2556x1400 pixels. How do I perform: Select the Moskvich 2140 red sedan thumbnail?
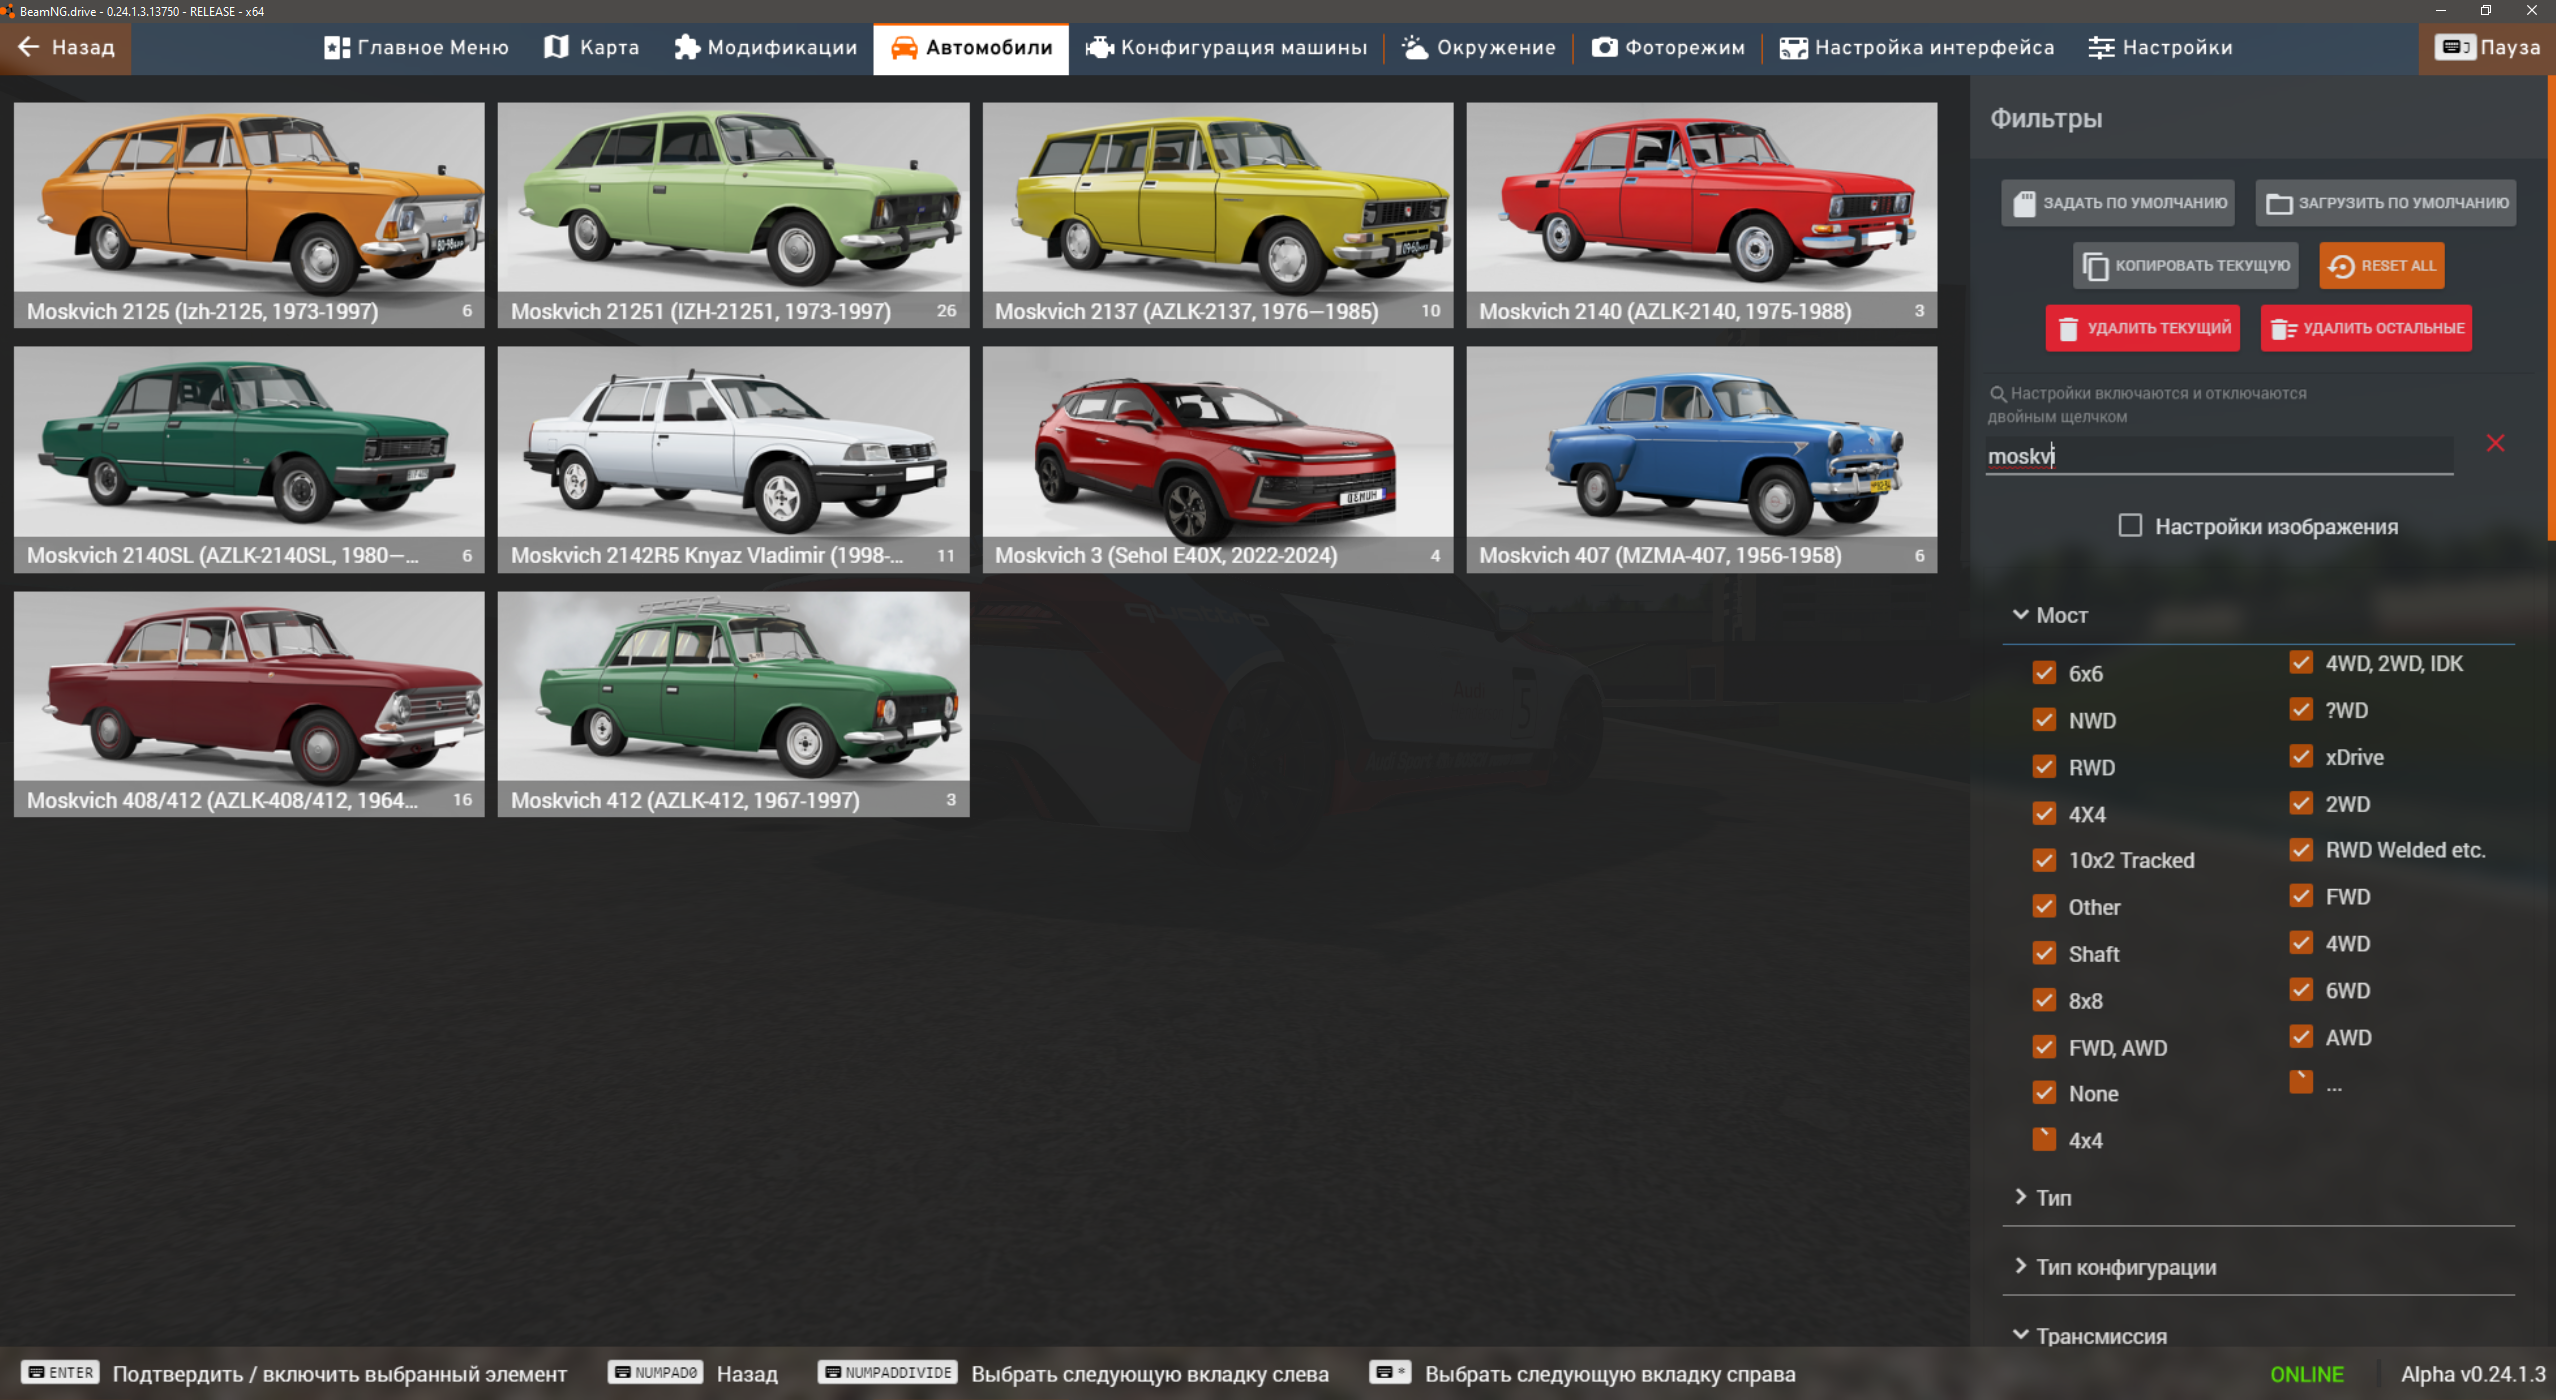[x=1702, y=215]
